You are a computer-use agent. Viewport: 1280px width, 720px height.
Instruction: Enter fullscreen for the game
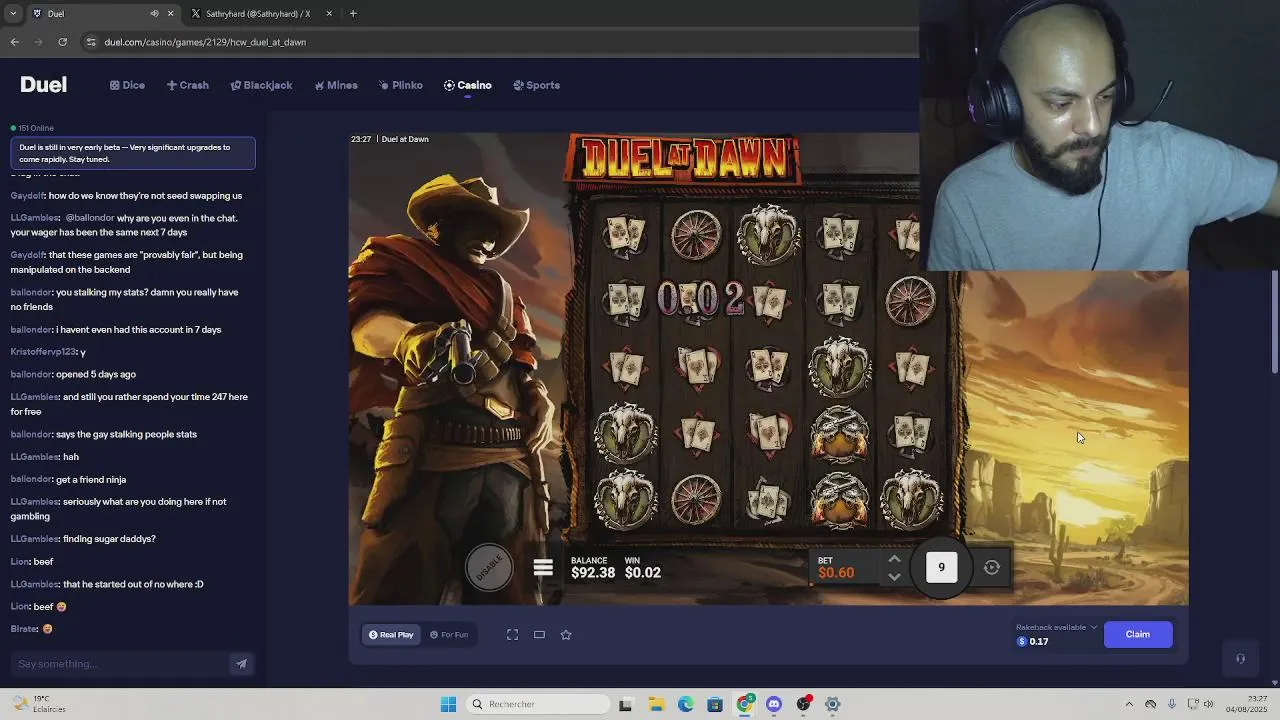512,634
